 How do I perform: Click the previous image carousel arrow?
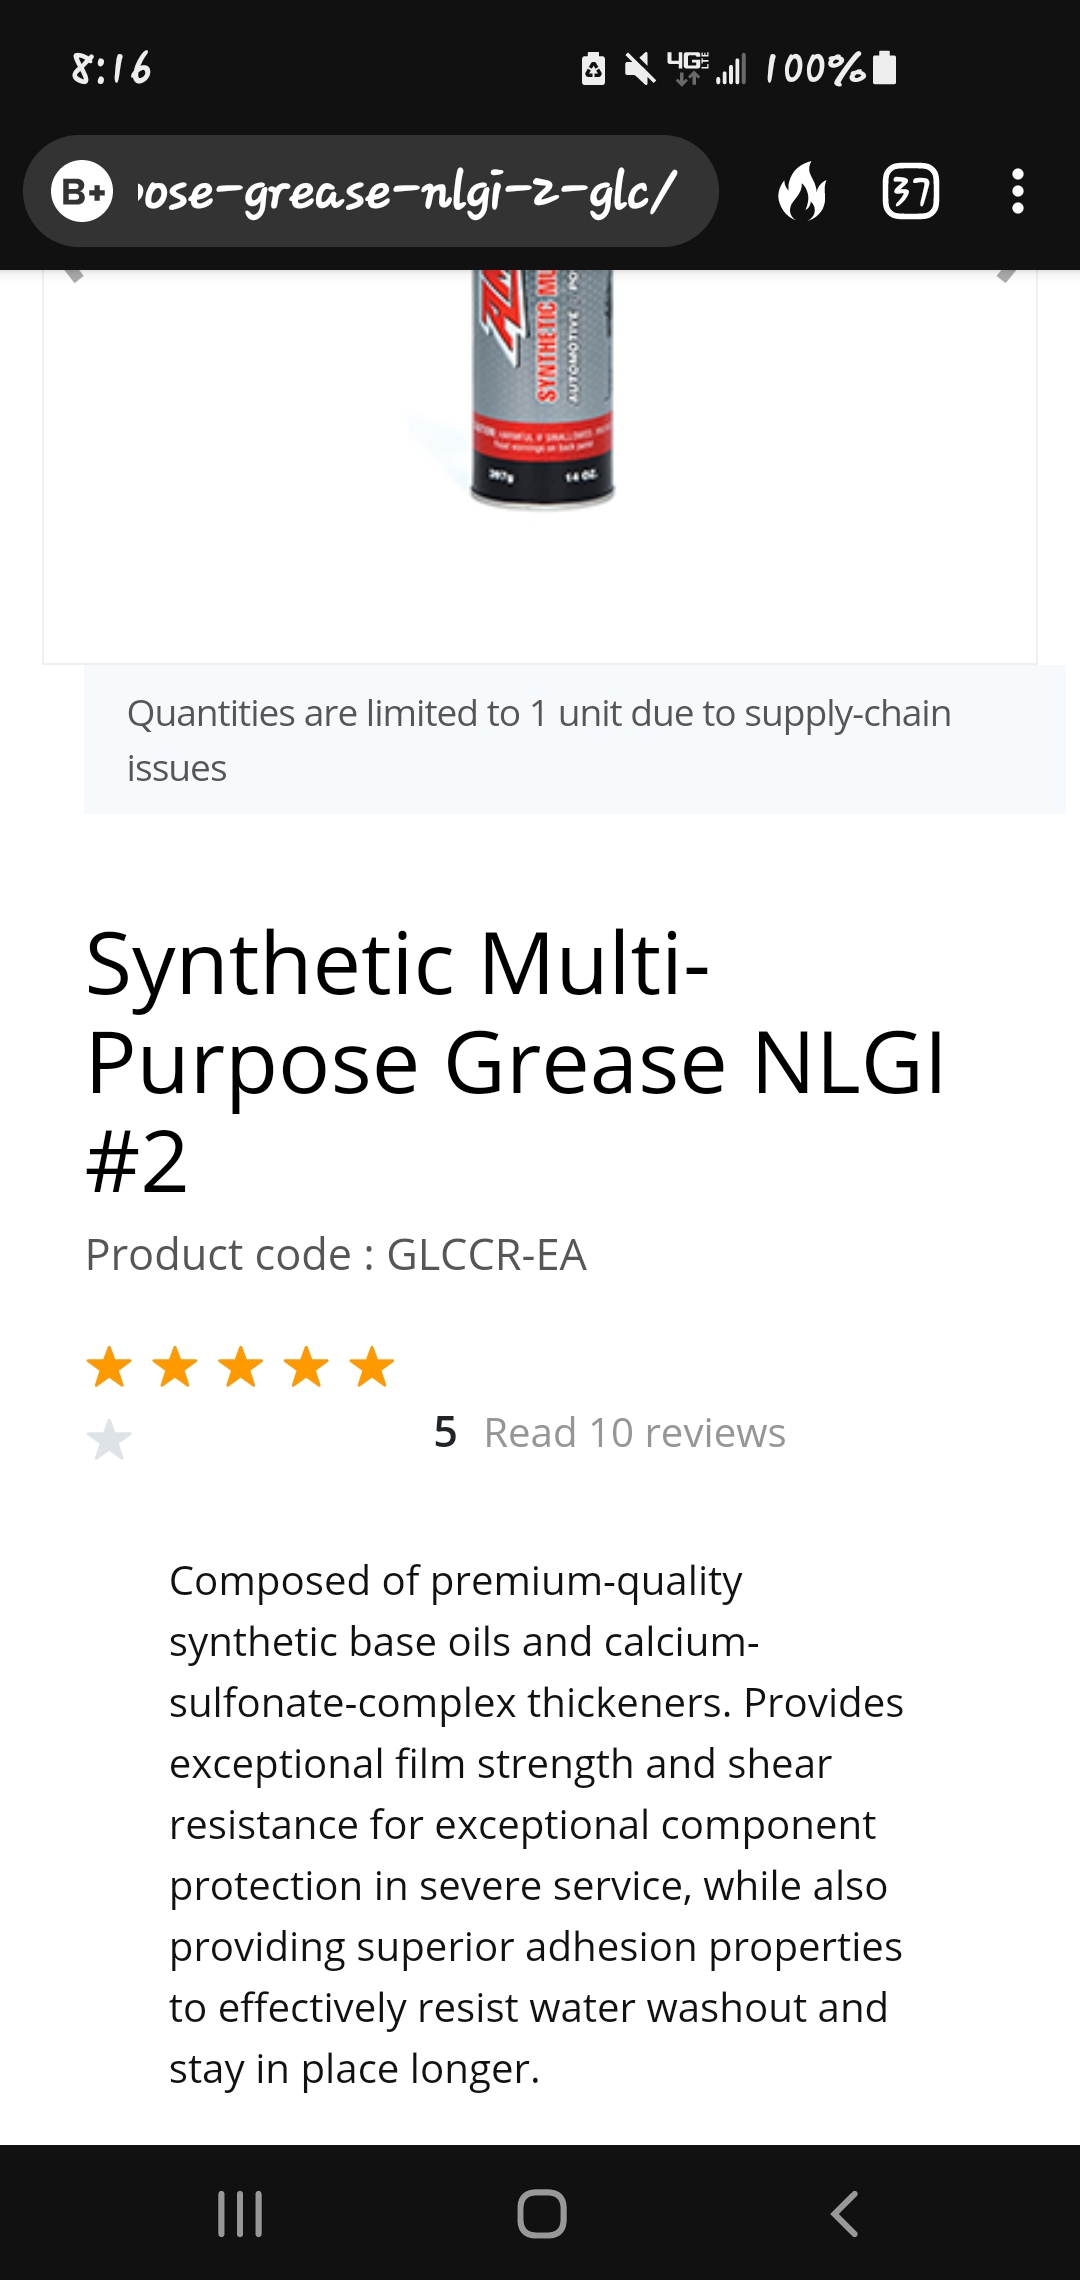[73, 274]
